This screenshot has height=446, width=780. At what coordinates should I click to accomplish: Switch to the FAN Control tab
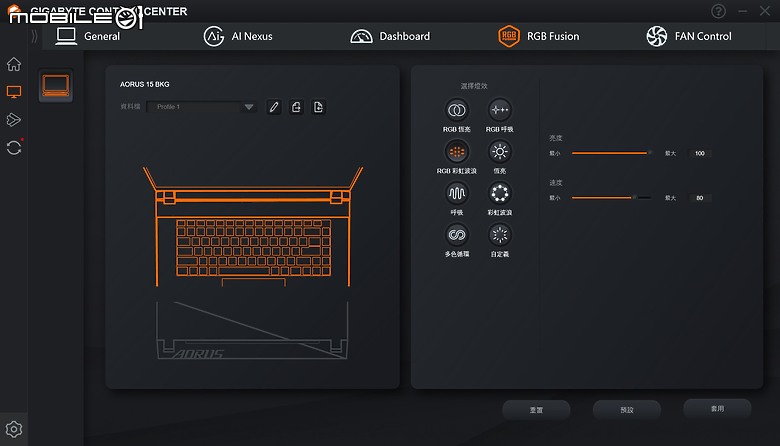[x=689, y=36]
